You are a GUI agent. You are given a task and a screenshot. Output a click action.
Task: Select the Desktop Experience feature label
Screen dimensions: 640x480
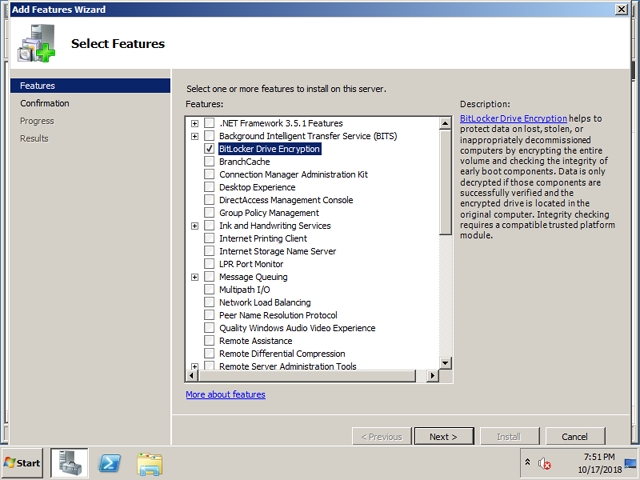[257, 187]
